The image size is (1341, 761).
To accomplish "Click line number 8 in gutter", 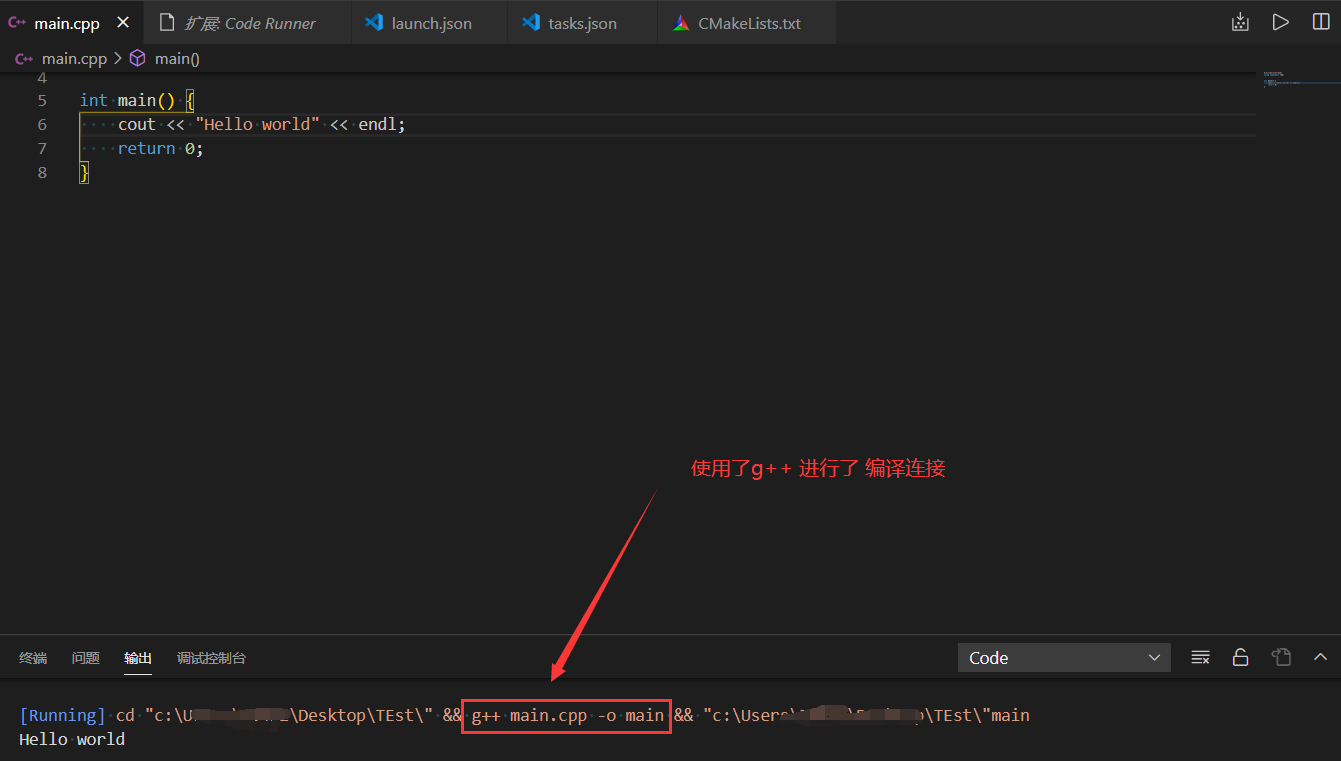I will tap(42, 172).
